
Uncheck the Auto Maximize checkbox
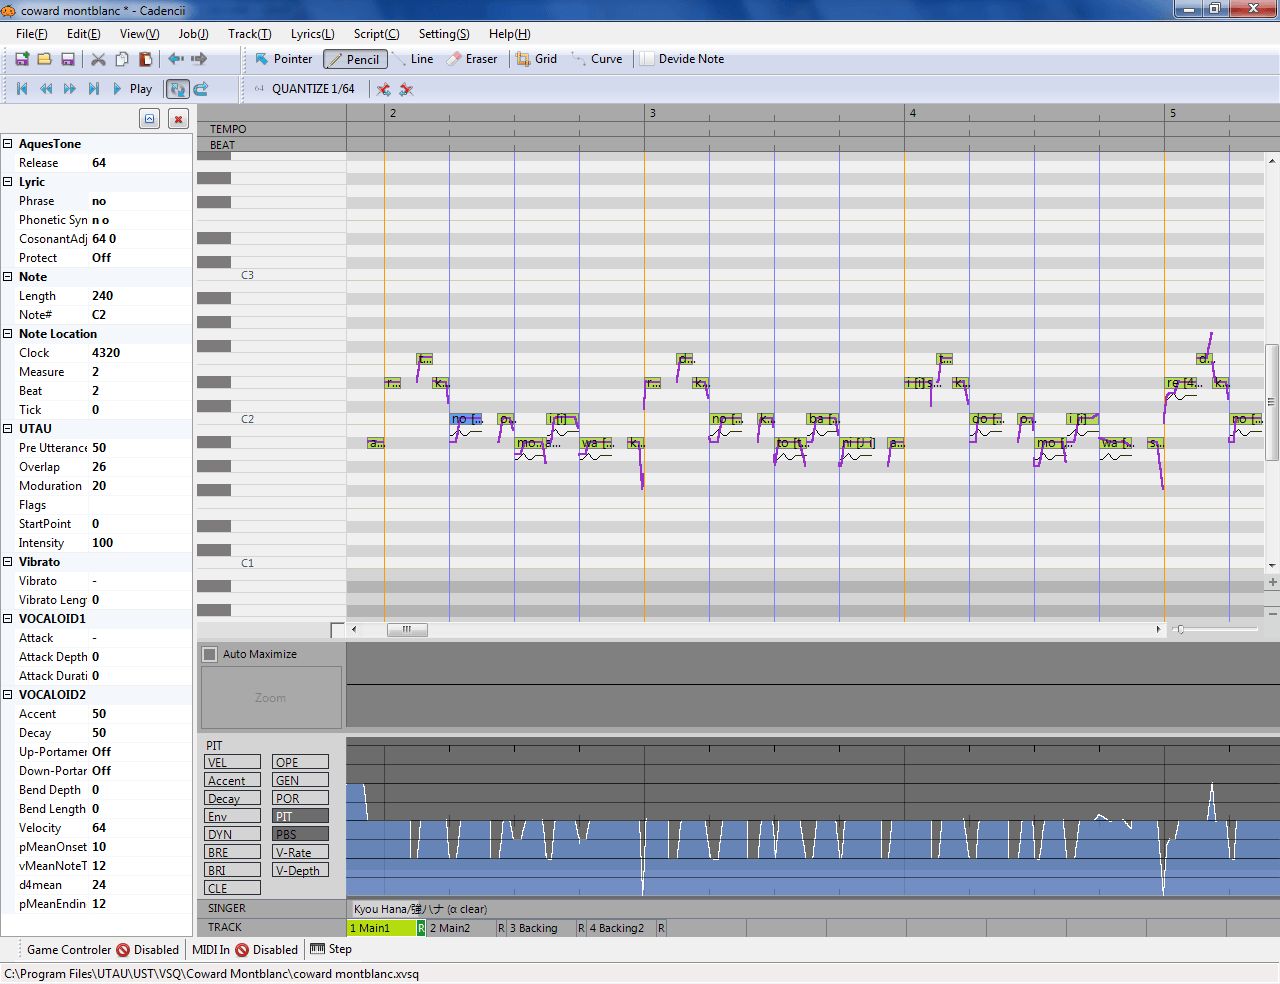[x=209, y=653]
